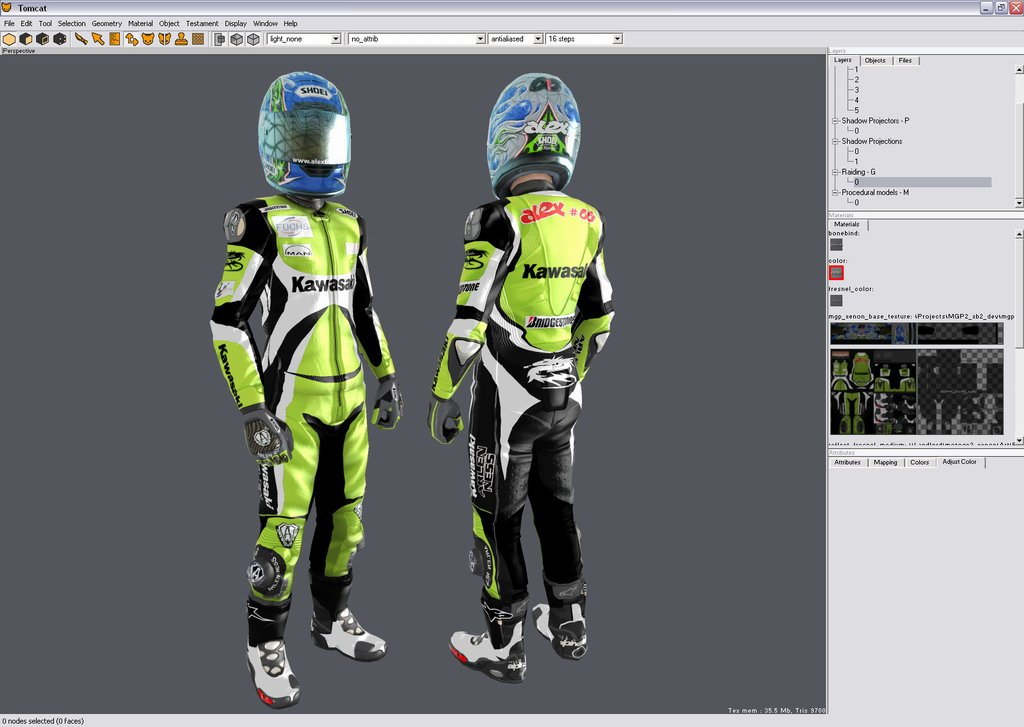Open the Tool menu
1024x727 pixels.
click(x=45, y=24)
